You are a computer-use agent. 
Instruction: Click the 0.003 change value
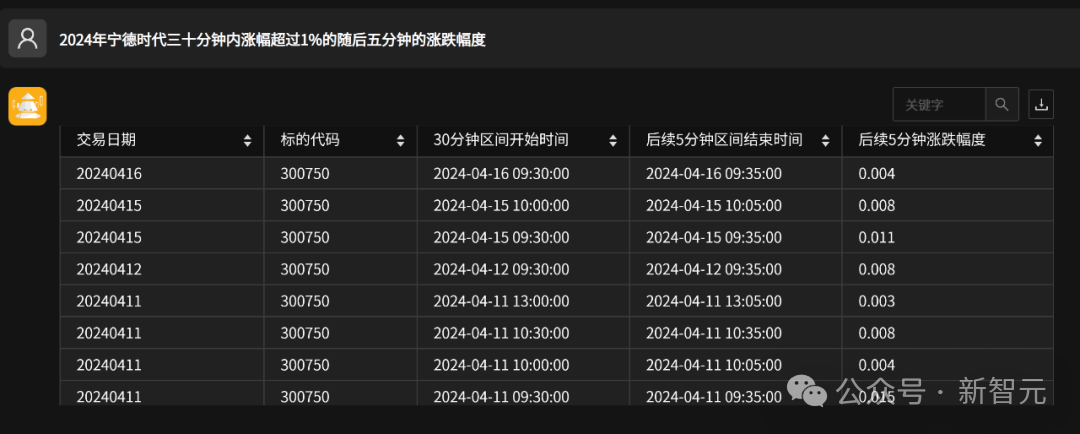(x=876, y=302)
